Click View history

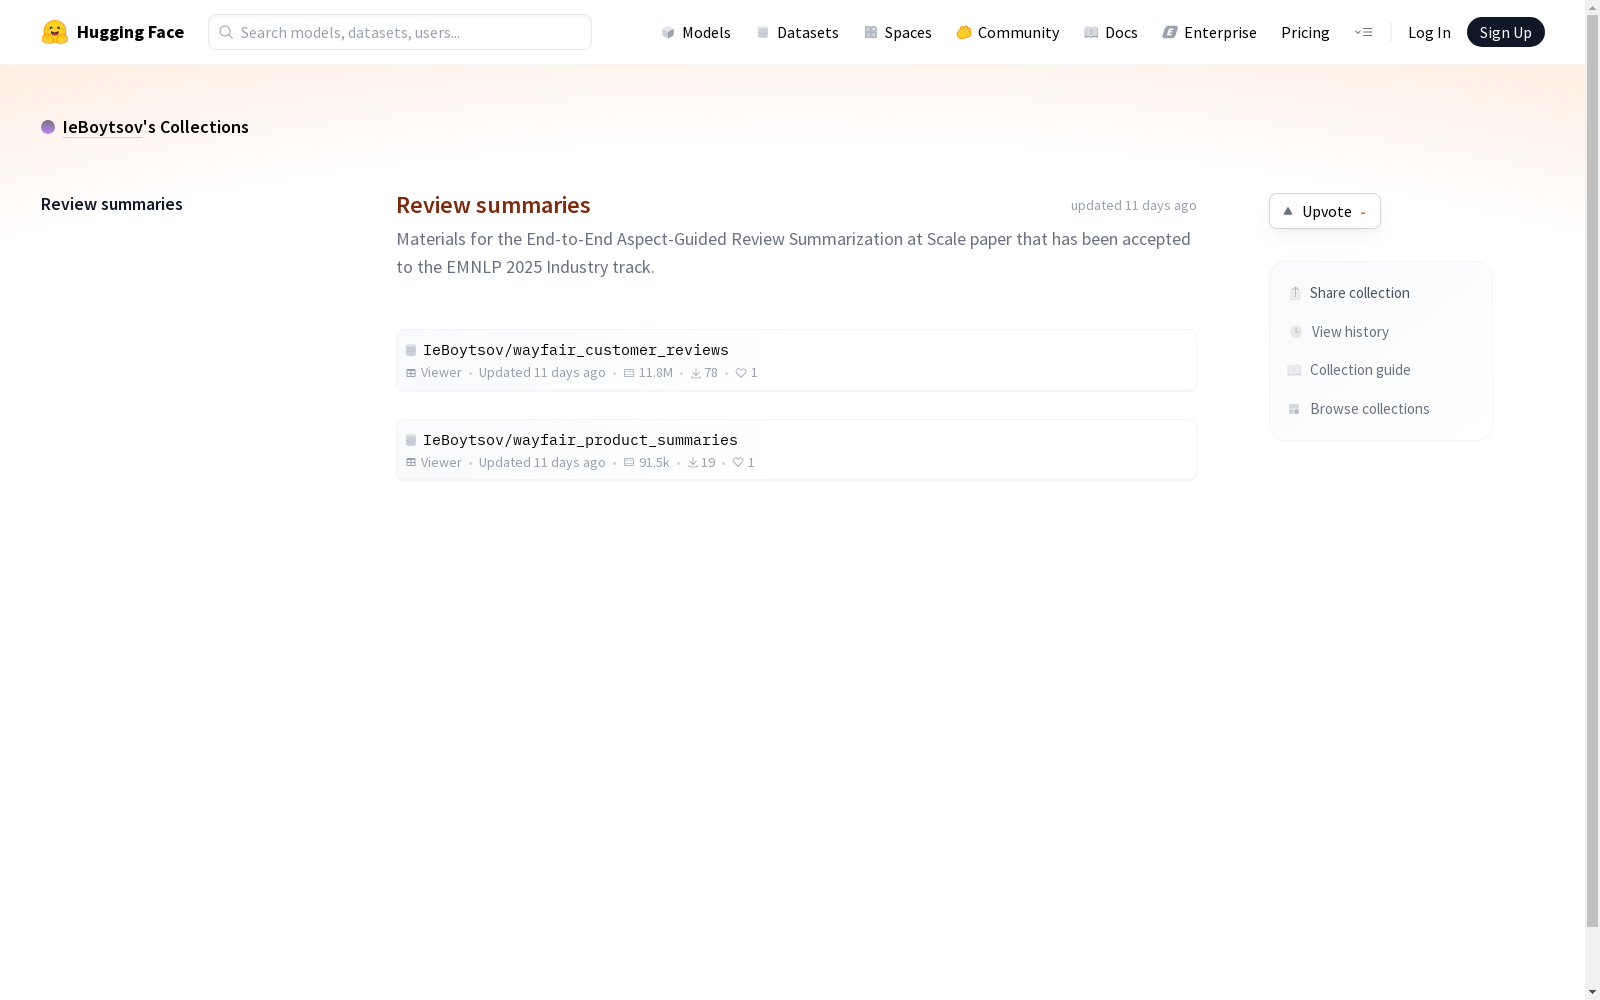click(1340, 332)
